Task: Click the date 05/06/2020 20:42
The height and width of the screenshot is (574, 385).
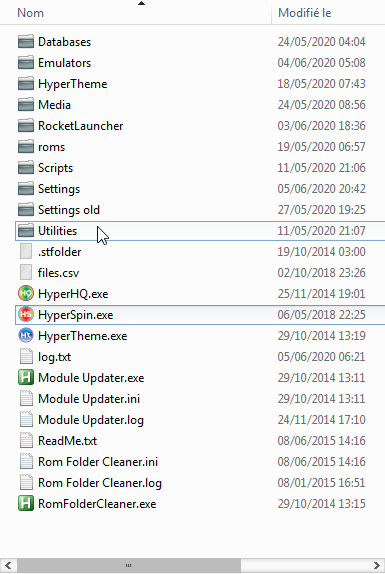Action: (321, 189)
